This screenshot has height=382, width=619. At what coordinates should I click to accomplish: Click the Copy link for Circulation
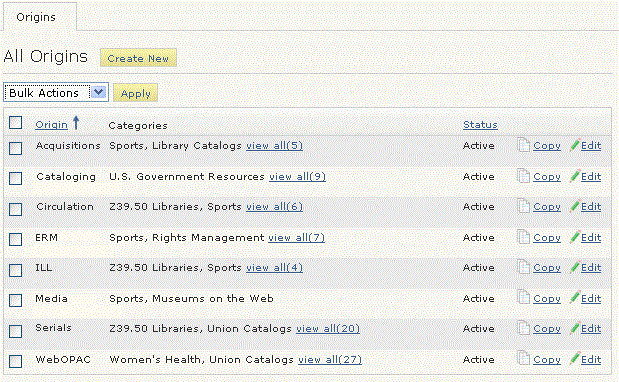547,206
